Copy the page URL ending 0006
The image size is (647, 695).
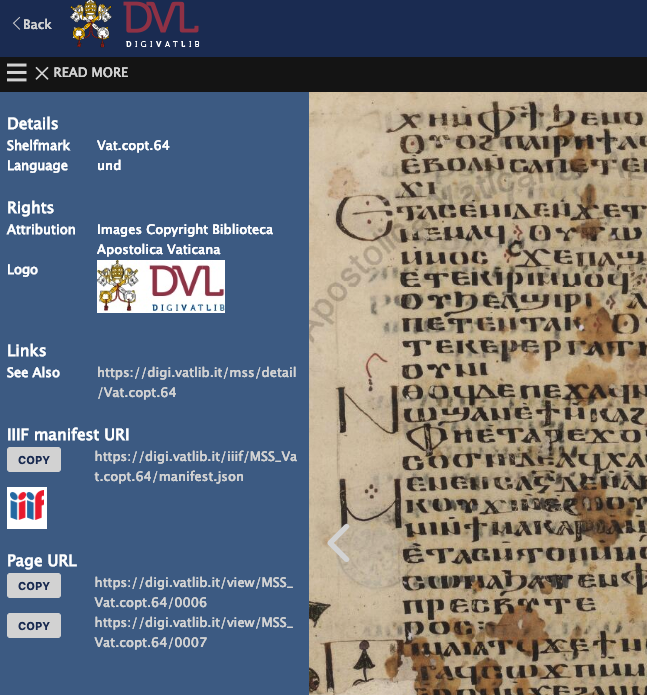click(x=34, y=586)
